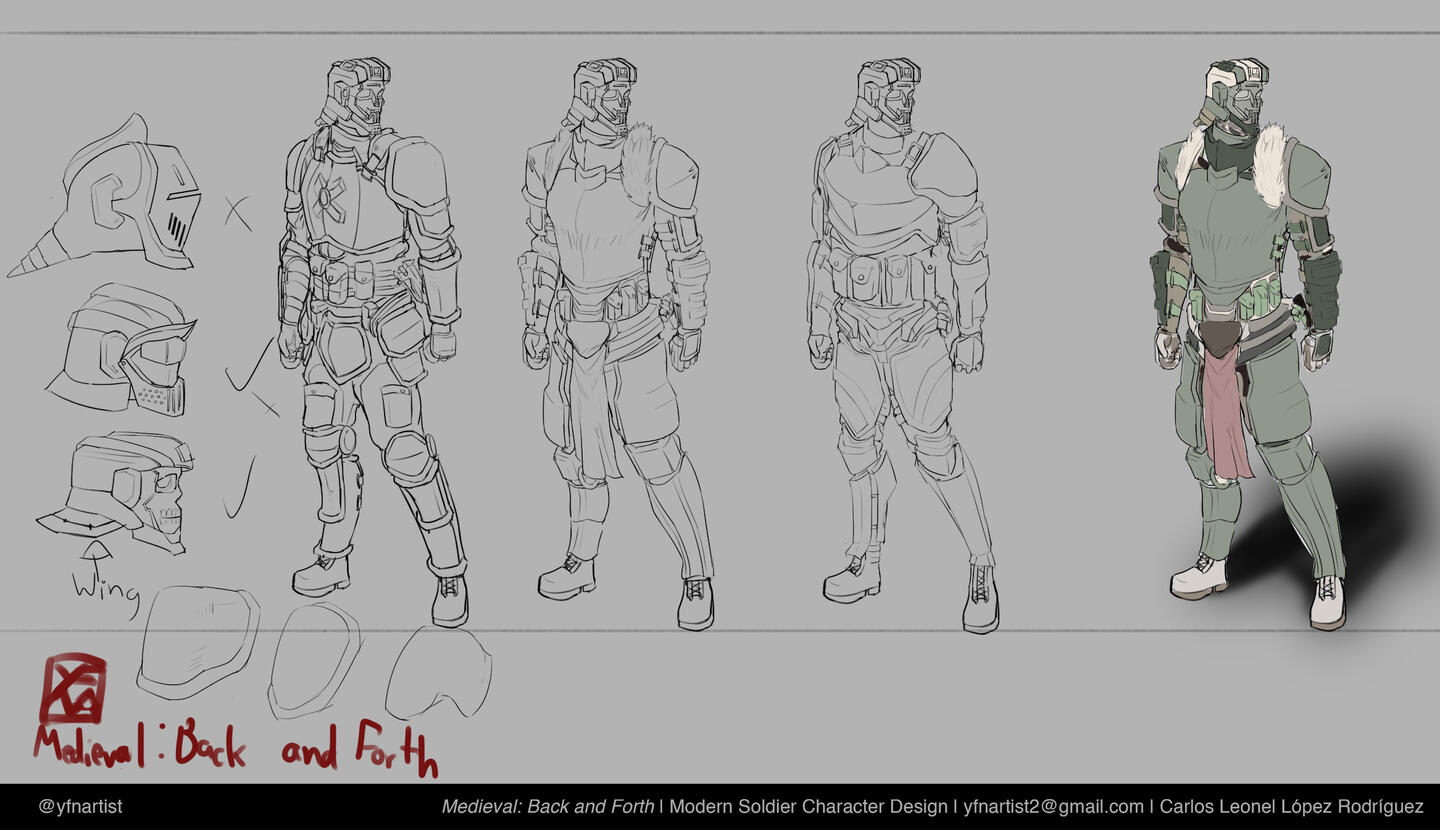Click the Modern Soldier Character Design text
Viewport: 1440px width, 830px height.
point(808,806)
